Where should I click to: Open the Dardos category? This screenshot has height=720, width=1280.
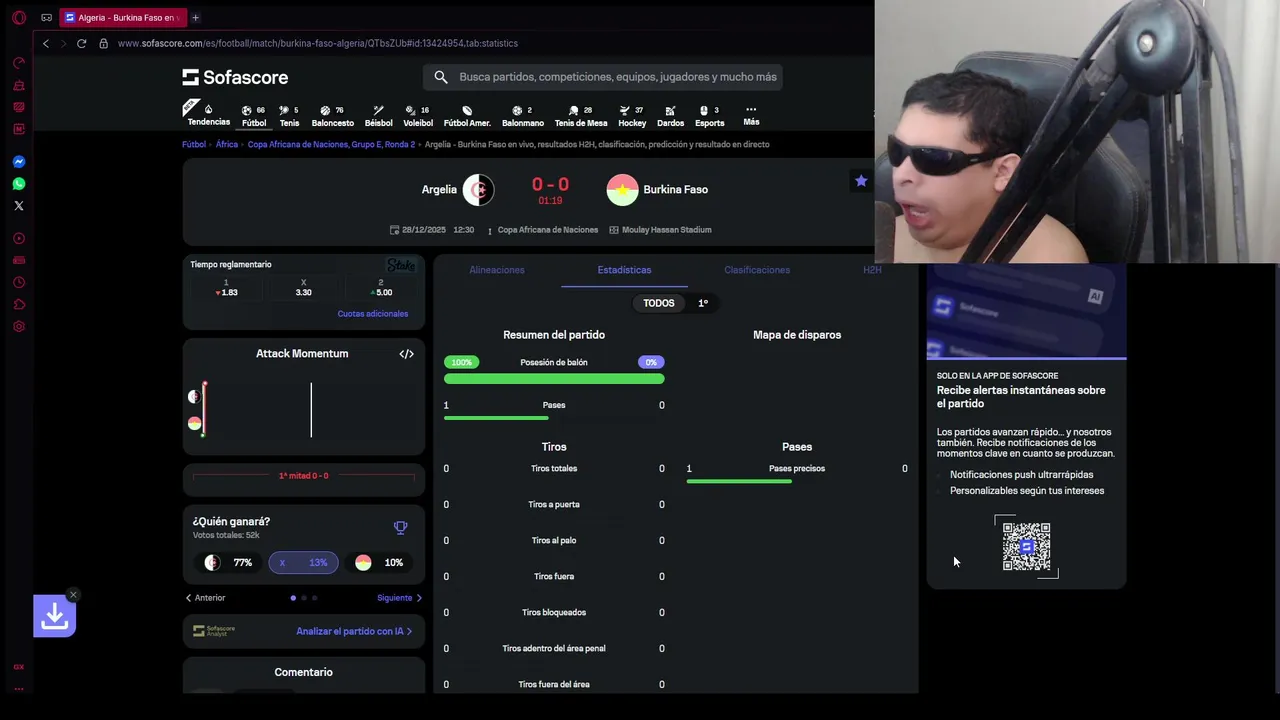[670, 116]
